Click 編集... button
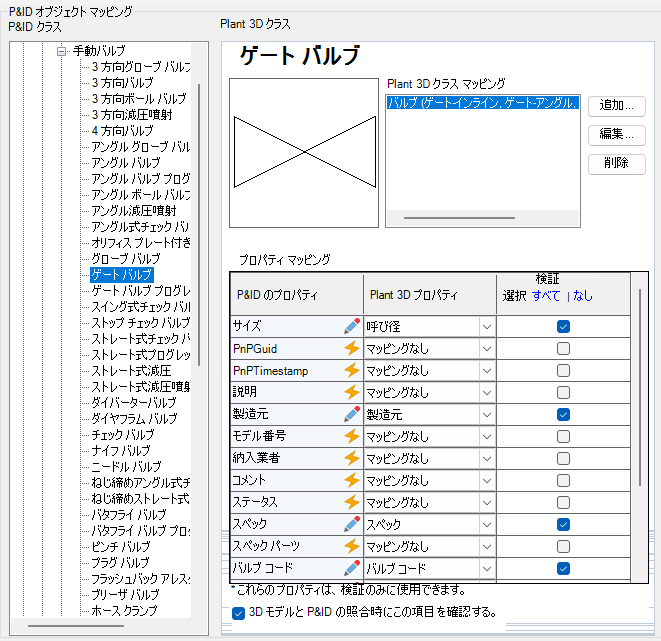This screenshot has width=661, height=641. click(616, 134)
